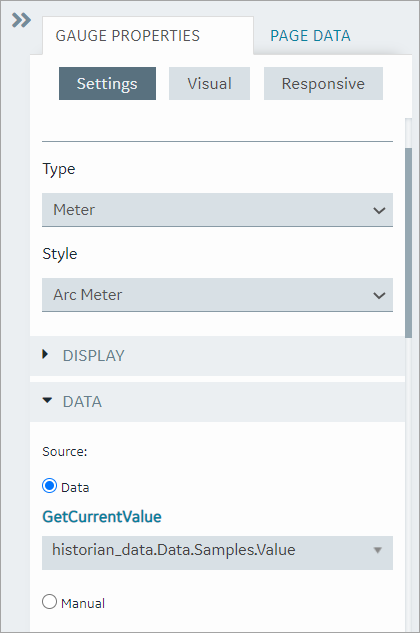Click the chevron arrow in the Arc Meter dropdown
The height and width of the screenshot is (633, 420).
pyautogui.click(x=379, y=295)
